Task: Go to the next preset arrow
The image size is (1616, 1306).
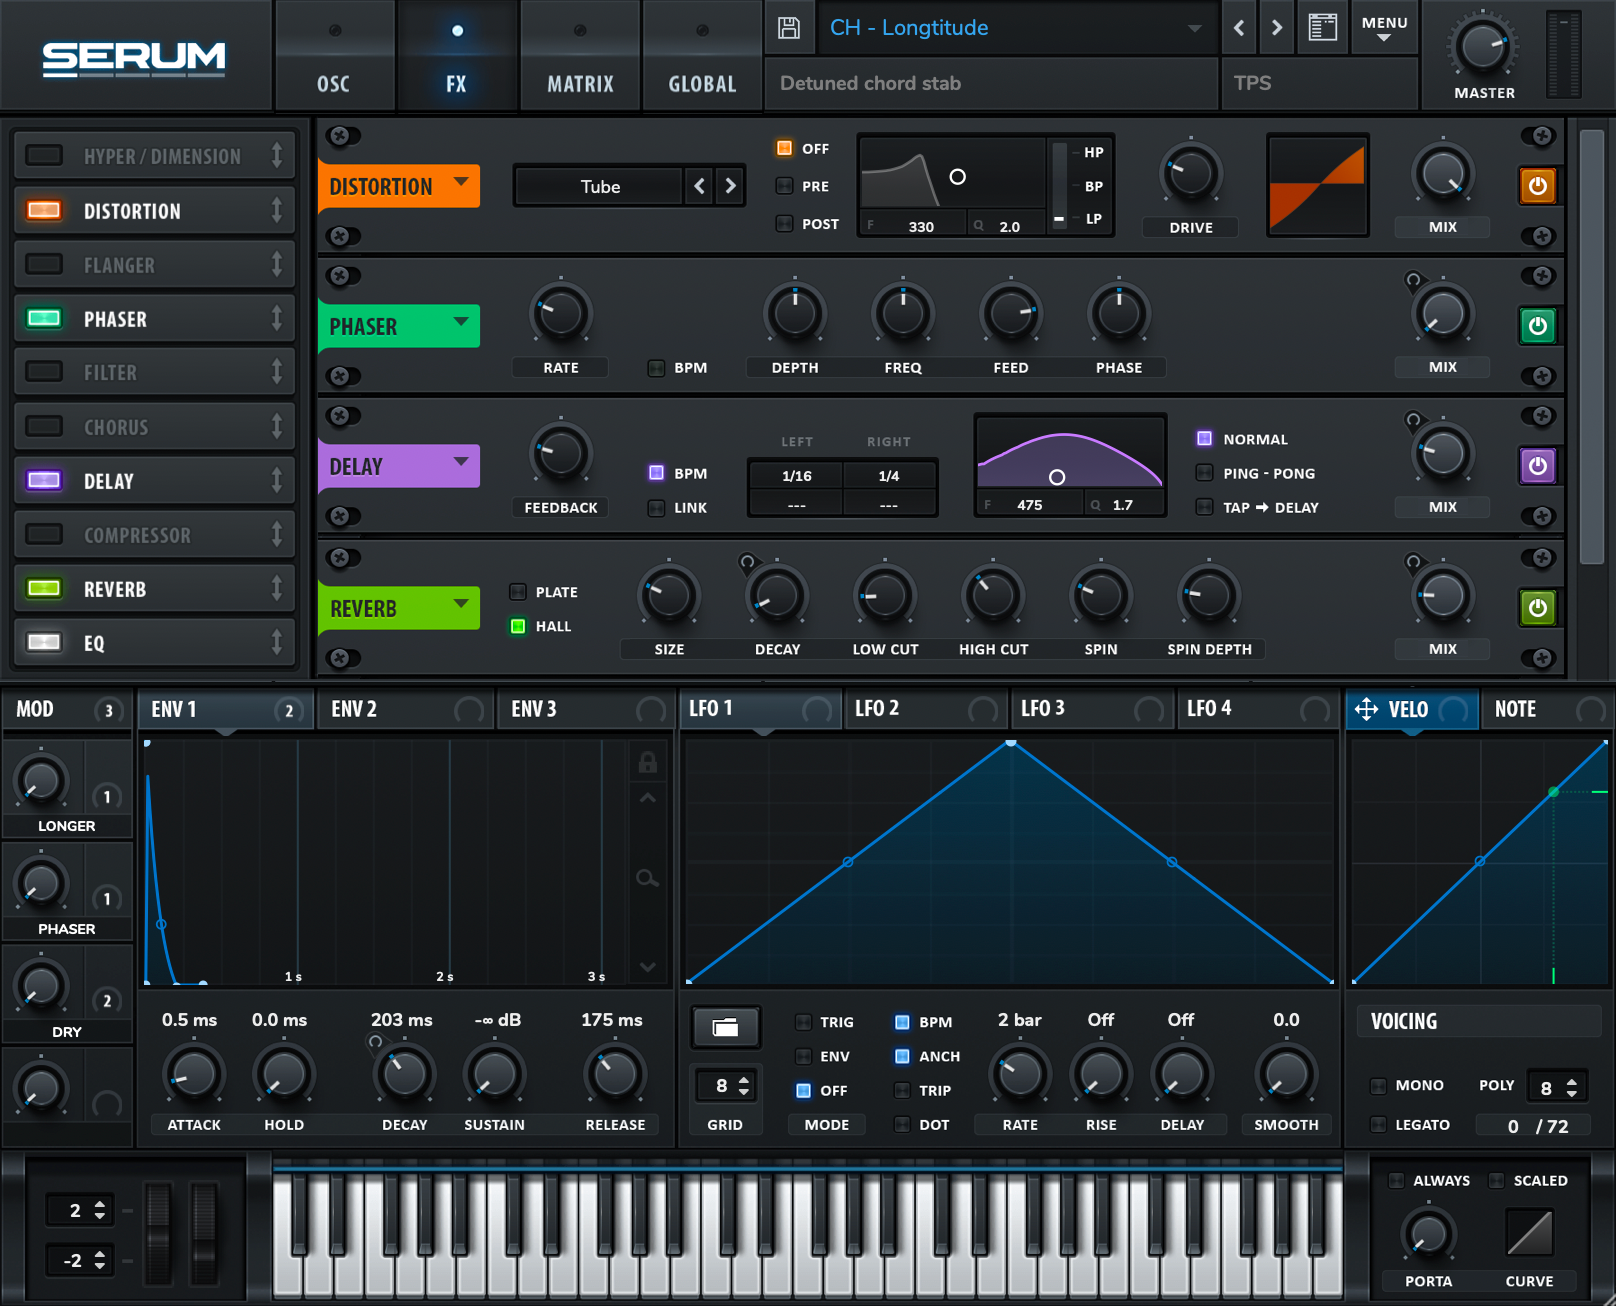Action: pos(1276,28)
